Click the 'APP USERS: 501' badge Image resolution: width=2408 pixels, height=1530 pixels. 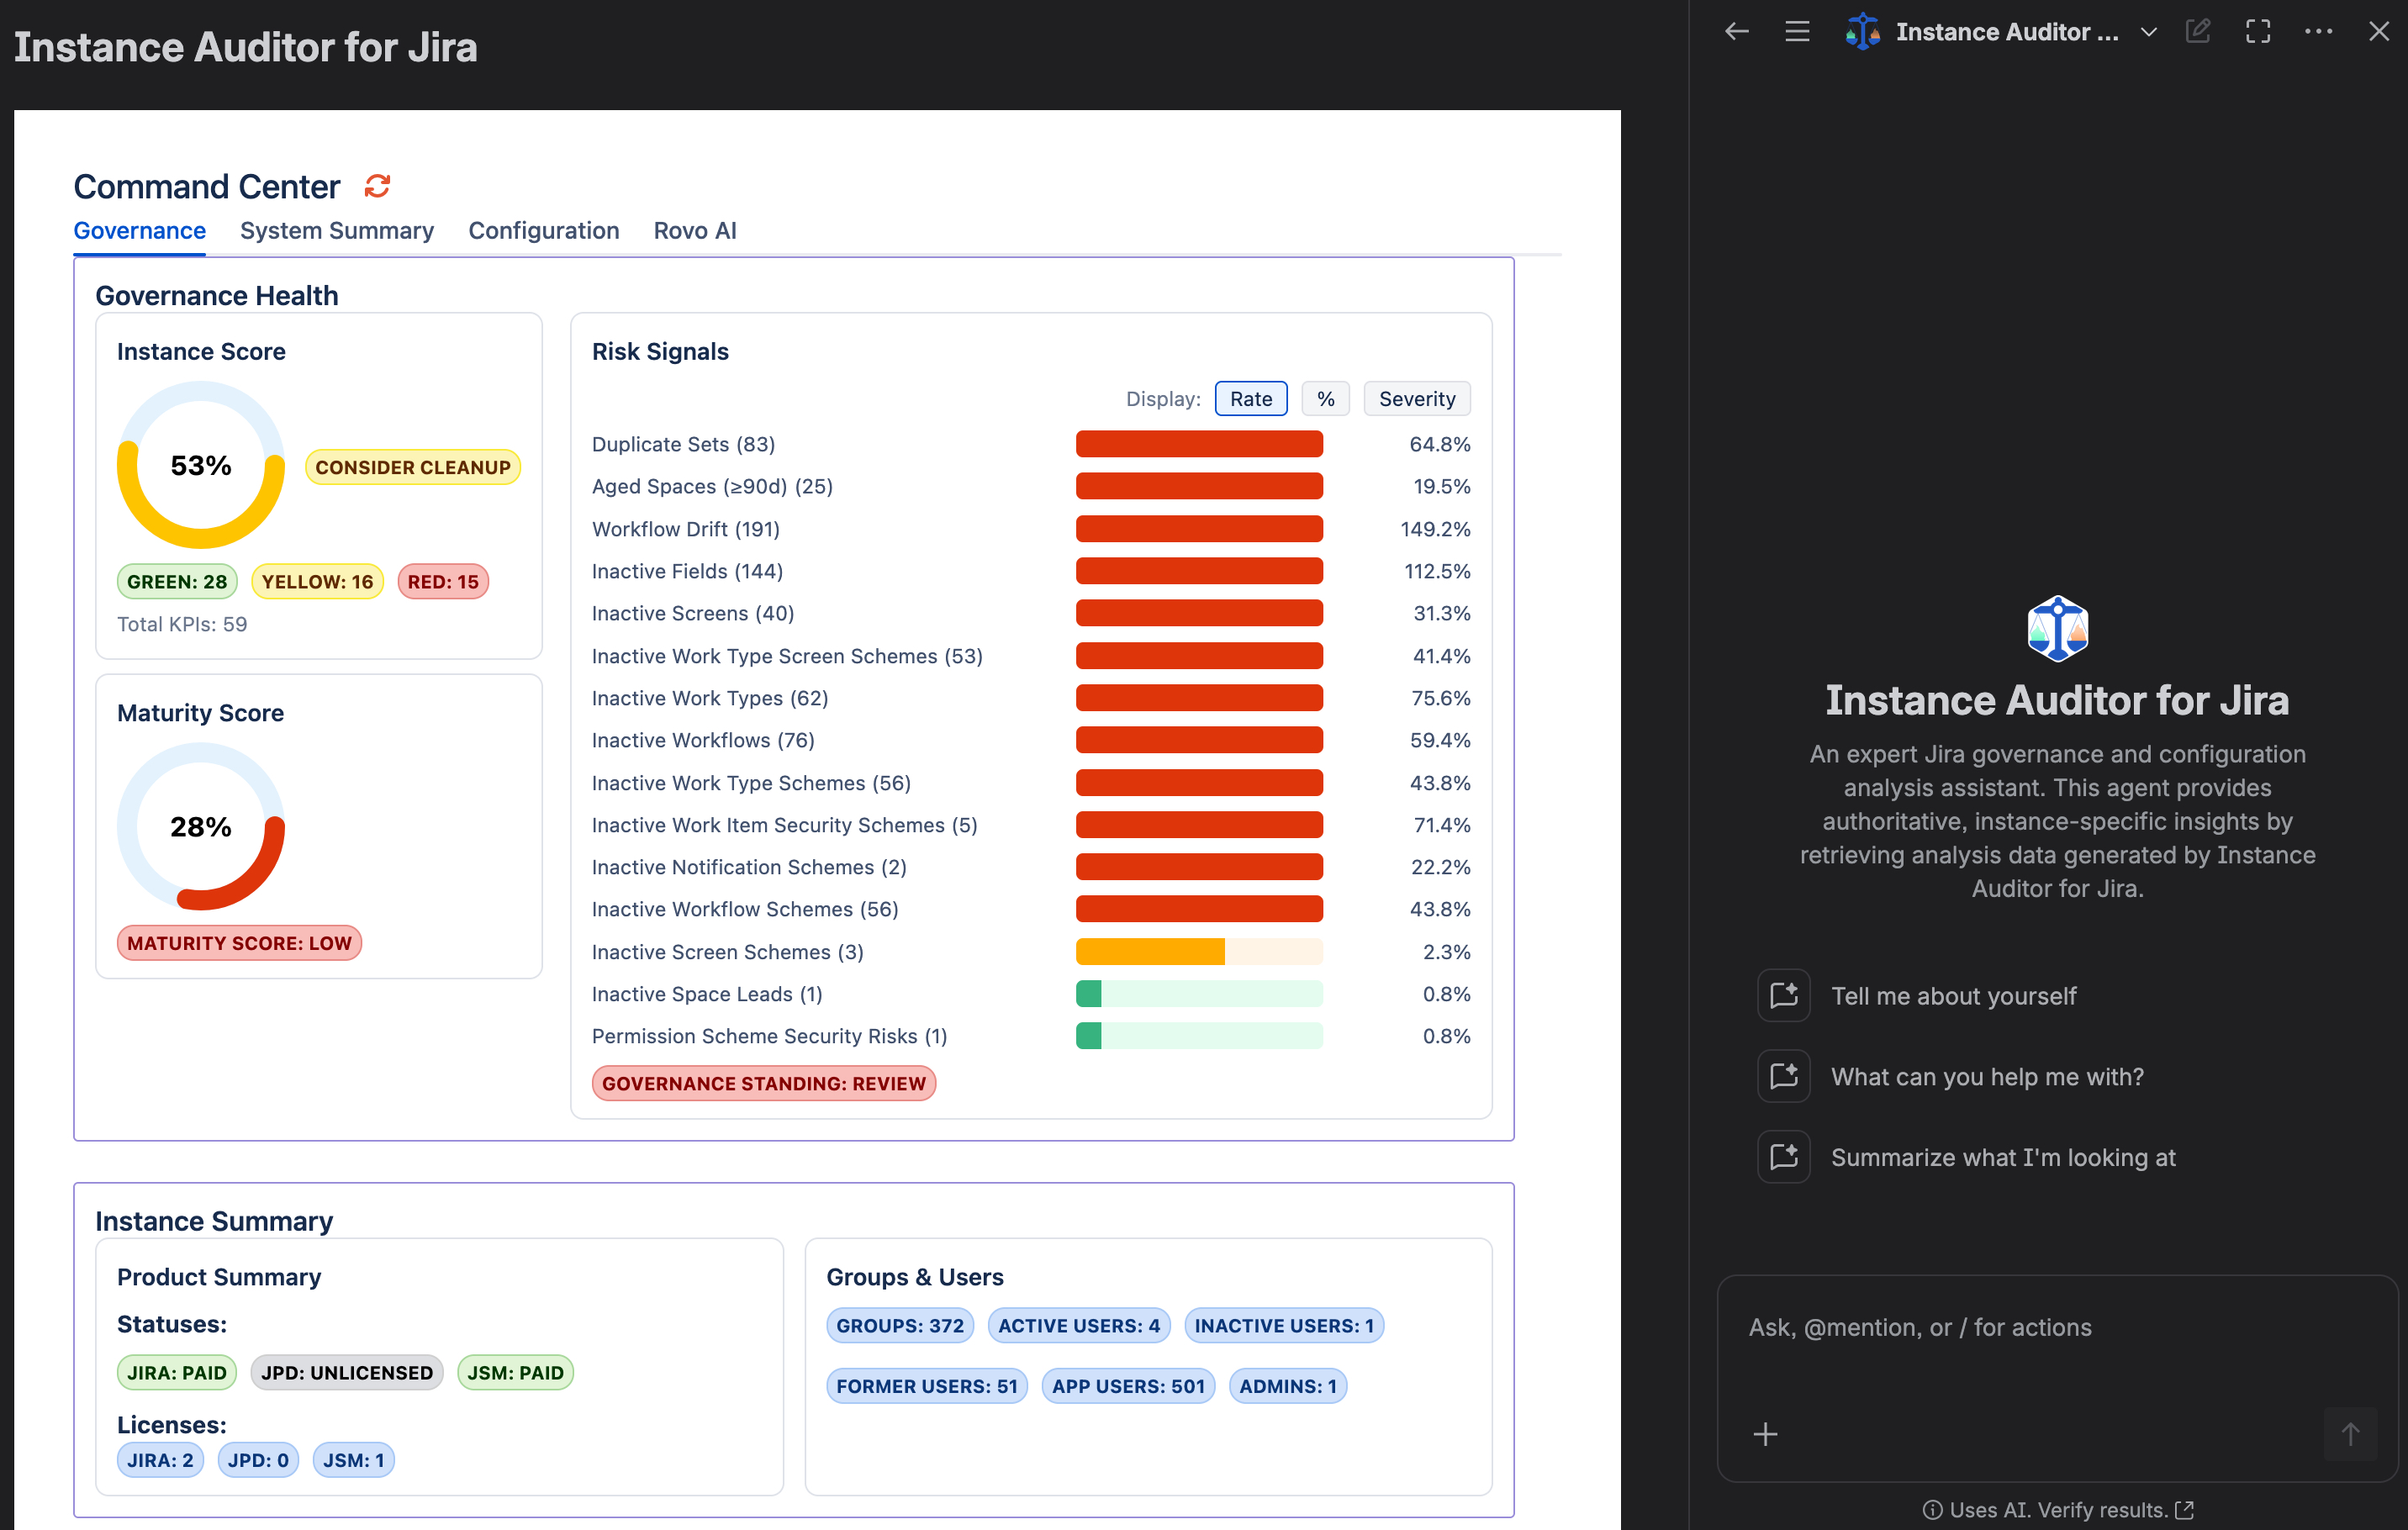coord(1128,1386)
